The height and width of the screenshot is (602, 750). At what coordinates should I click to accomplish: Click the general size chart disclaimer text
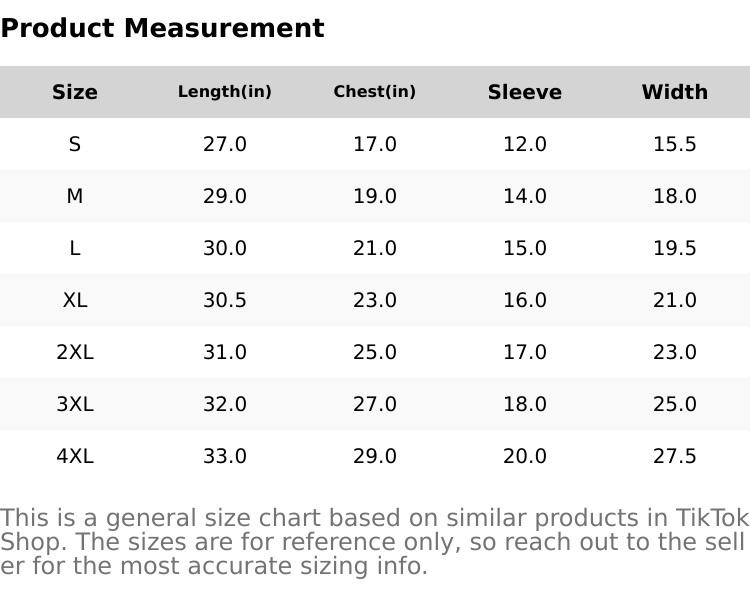click(x=374, y=542)
